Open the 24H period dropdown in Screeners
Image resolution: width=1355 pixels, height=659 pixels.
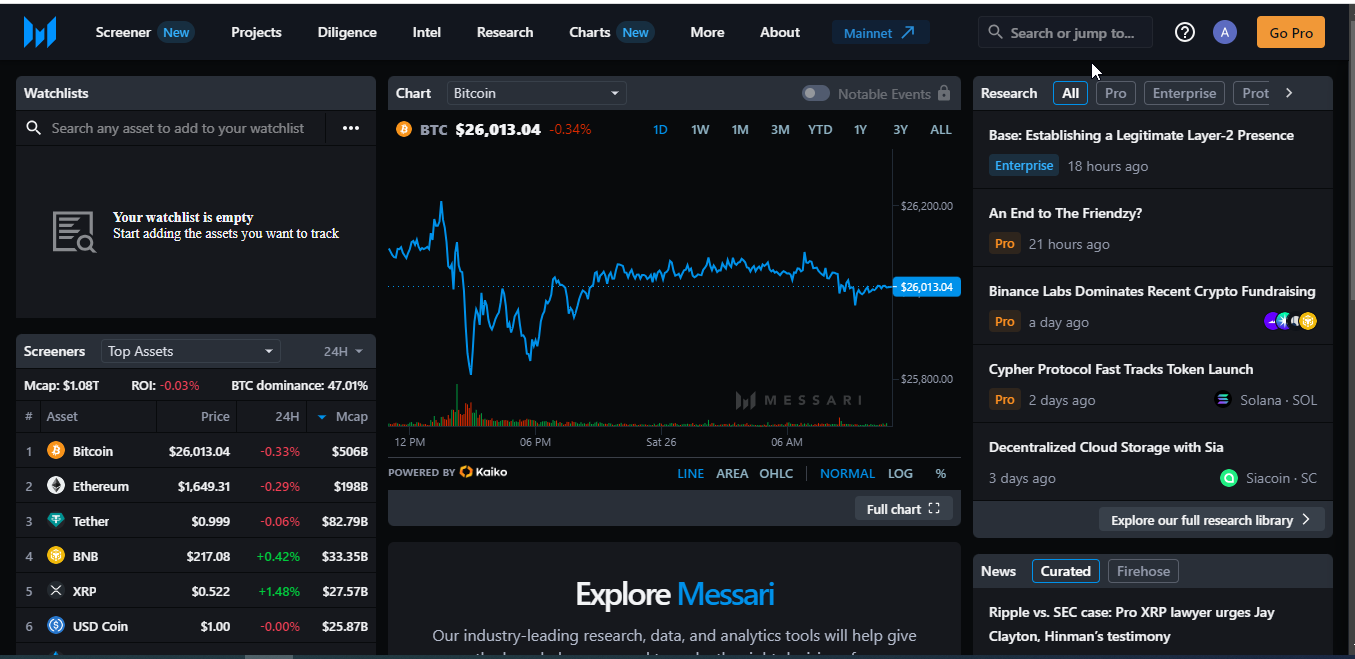343,351
